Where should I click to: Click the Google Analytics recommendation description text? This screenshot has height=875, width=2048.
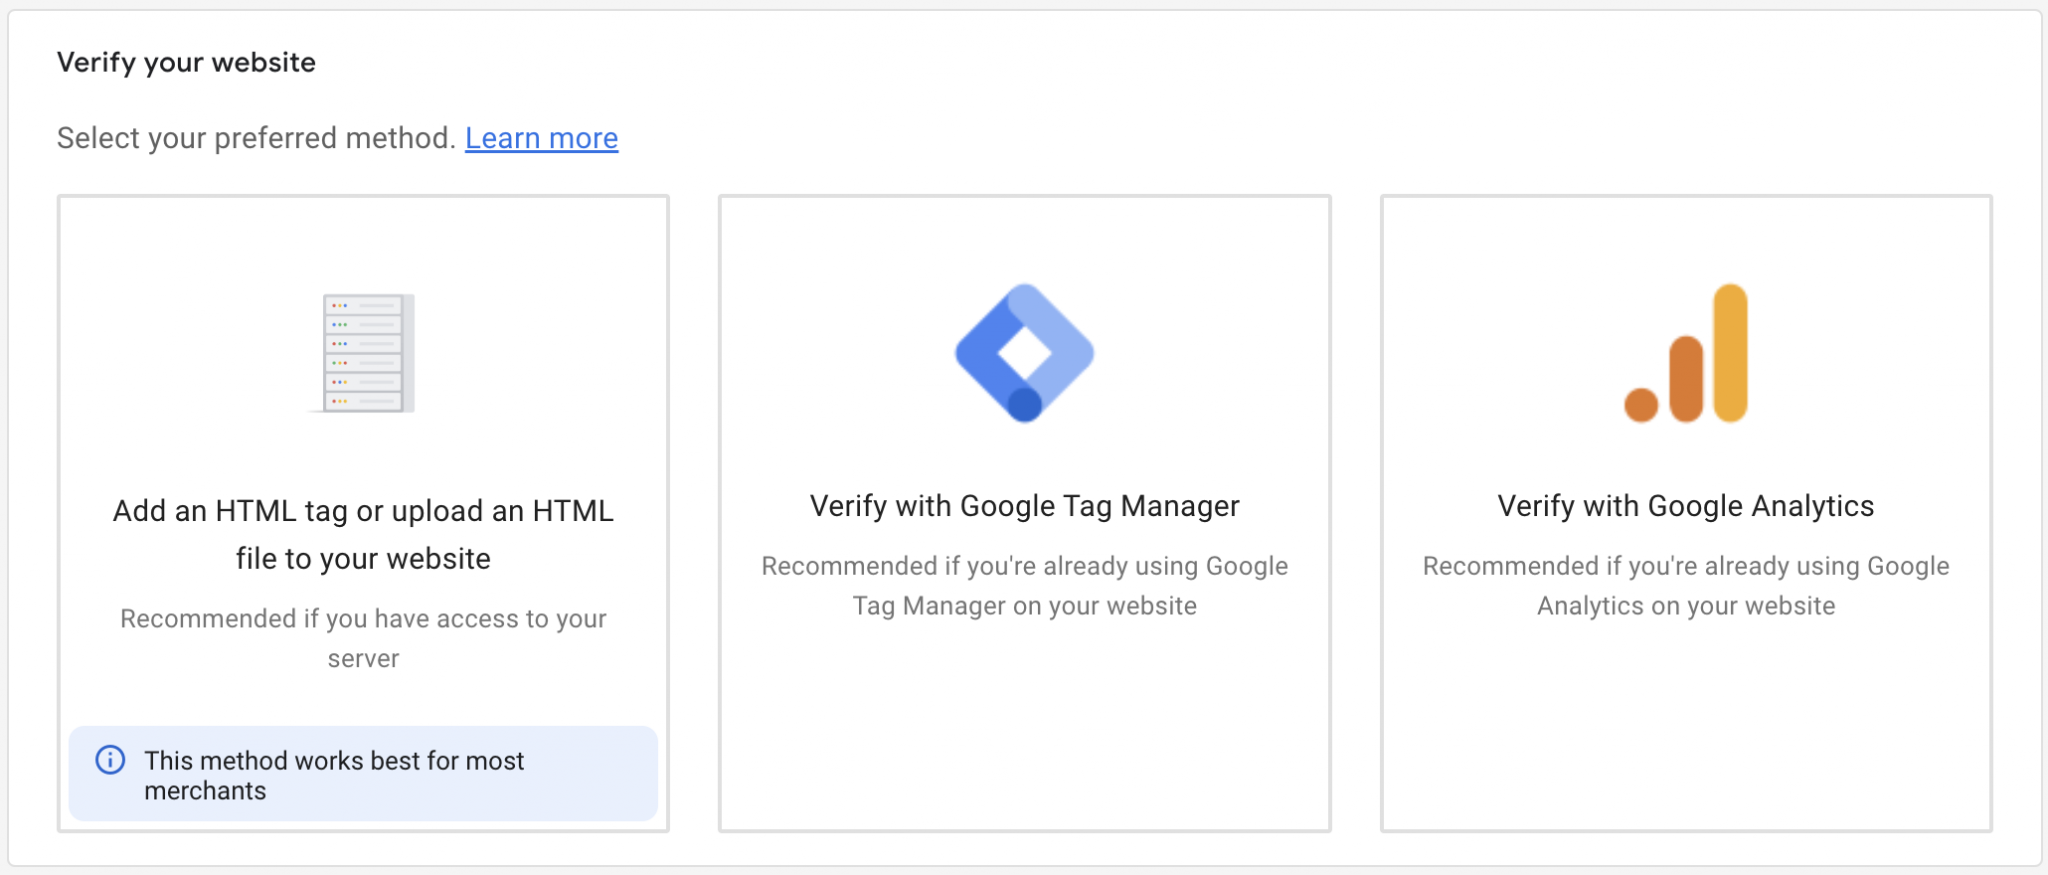coord(1685,586)
